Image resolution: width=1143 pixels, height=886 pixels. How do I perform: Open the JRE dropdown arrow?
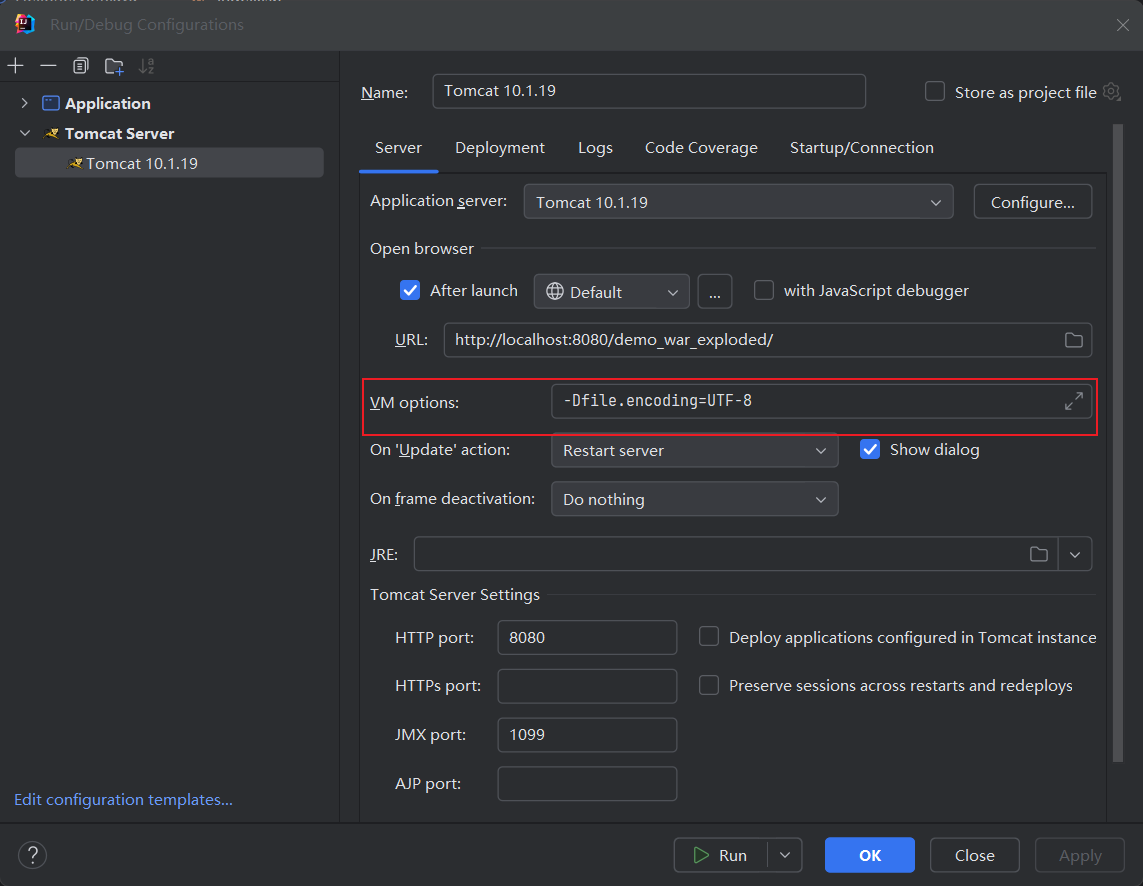[x=1074, y=554]
